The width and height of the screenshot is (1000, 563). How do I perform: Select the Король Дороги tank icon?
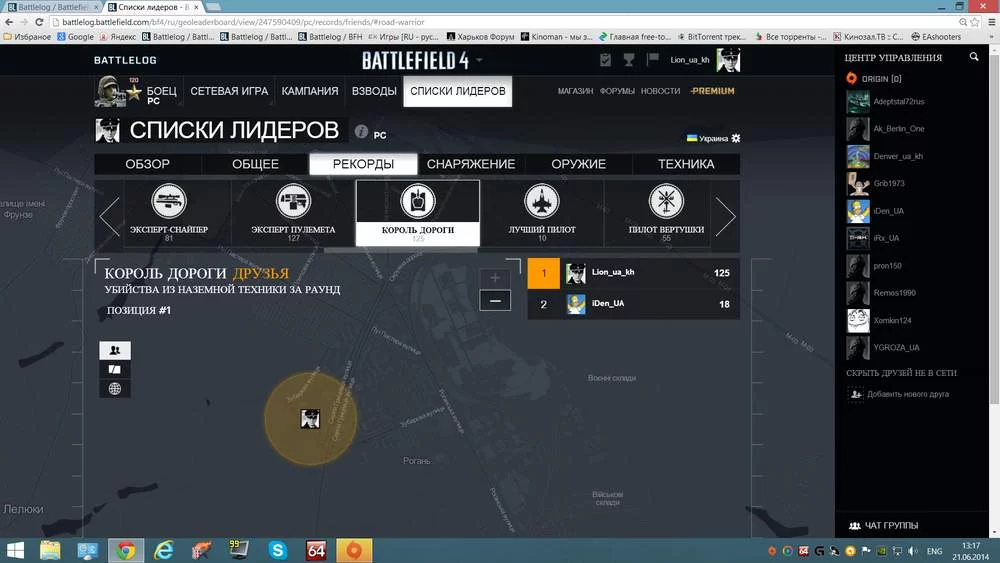click(x=418, y=201)
